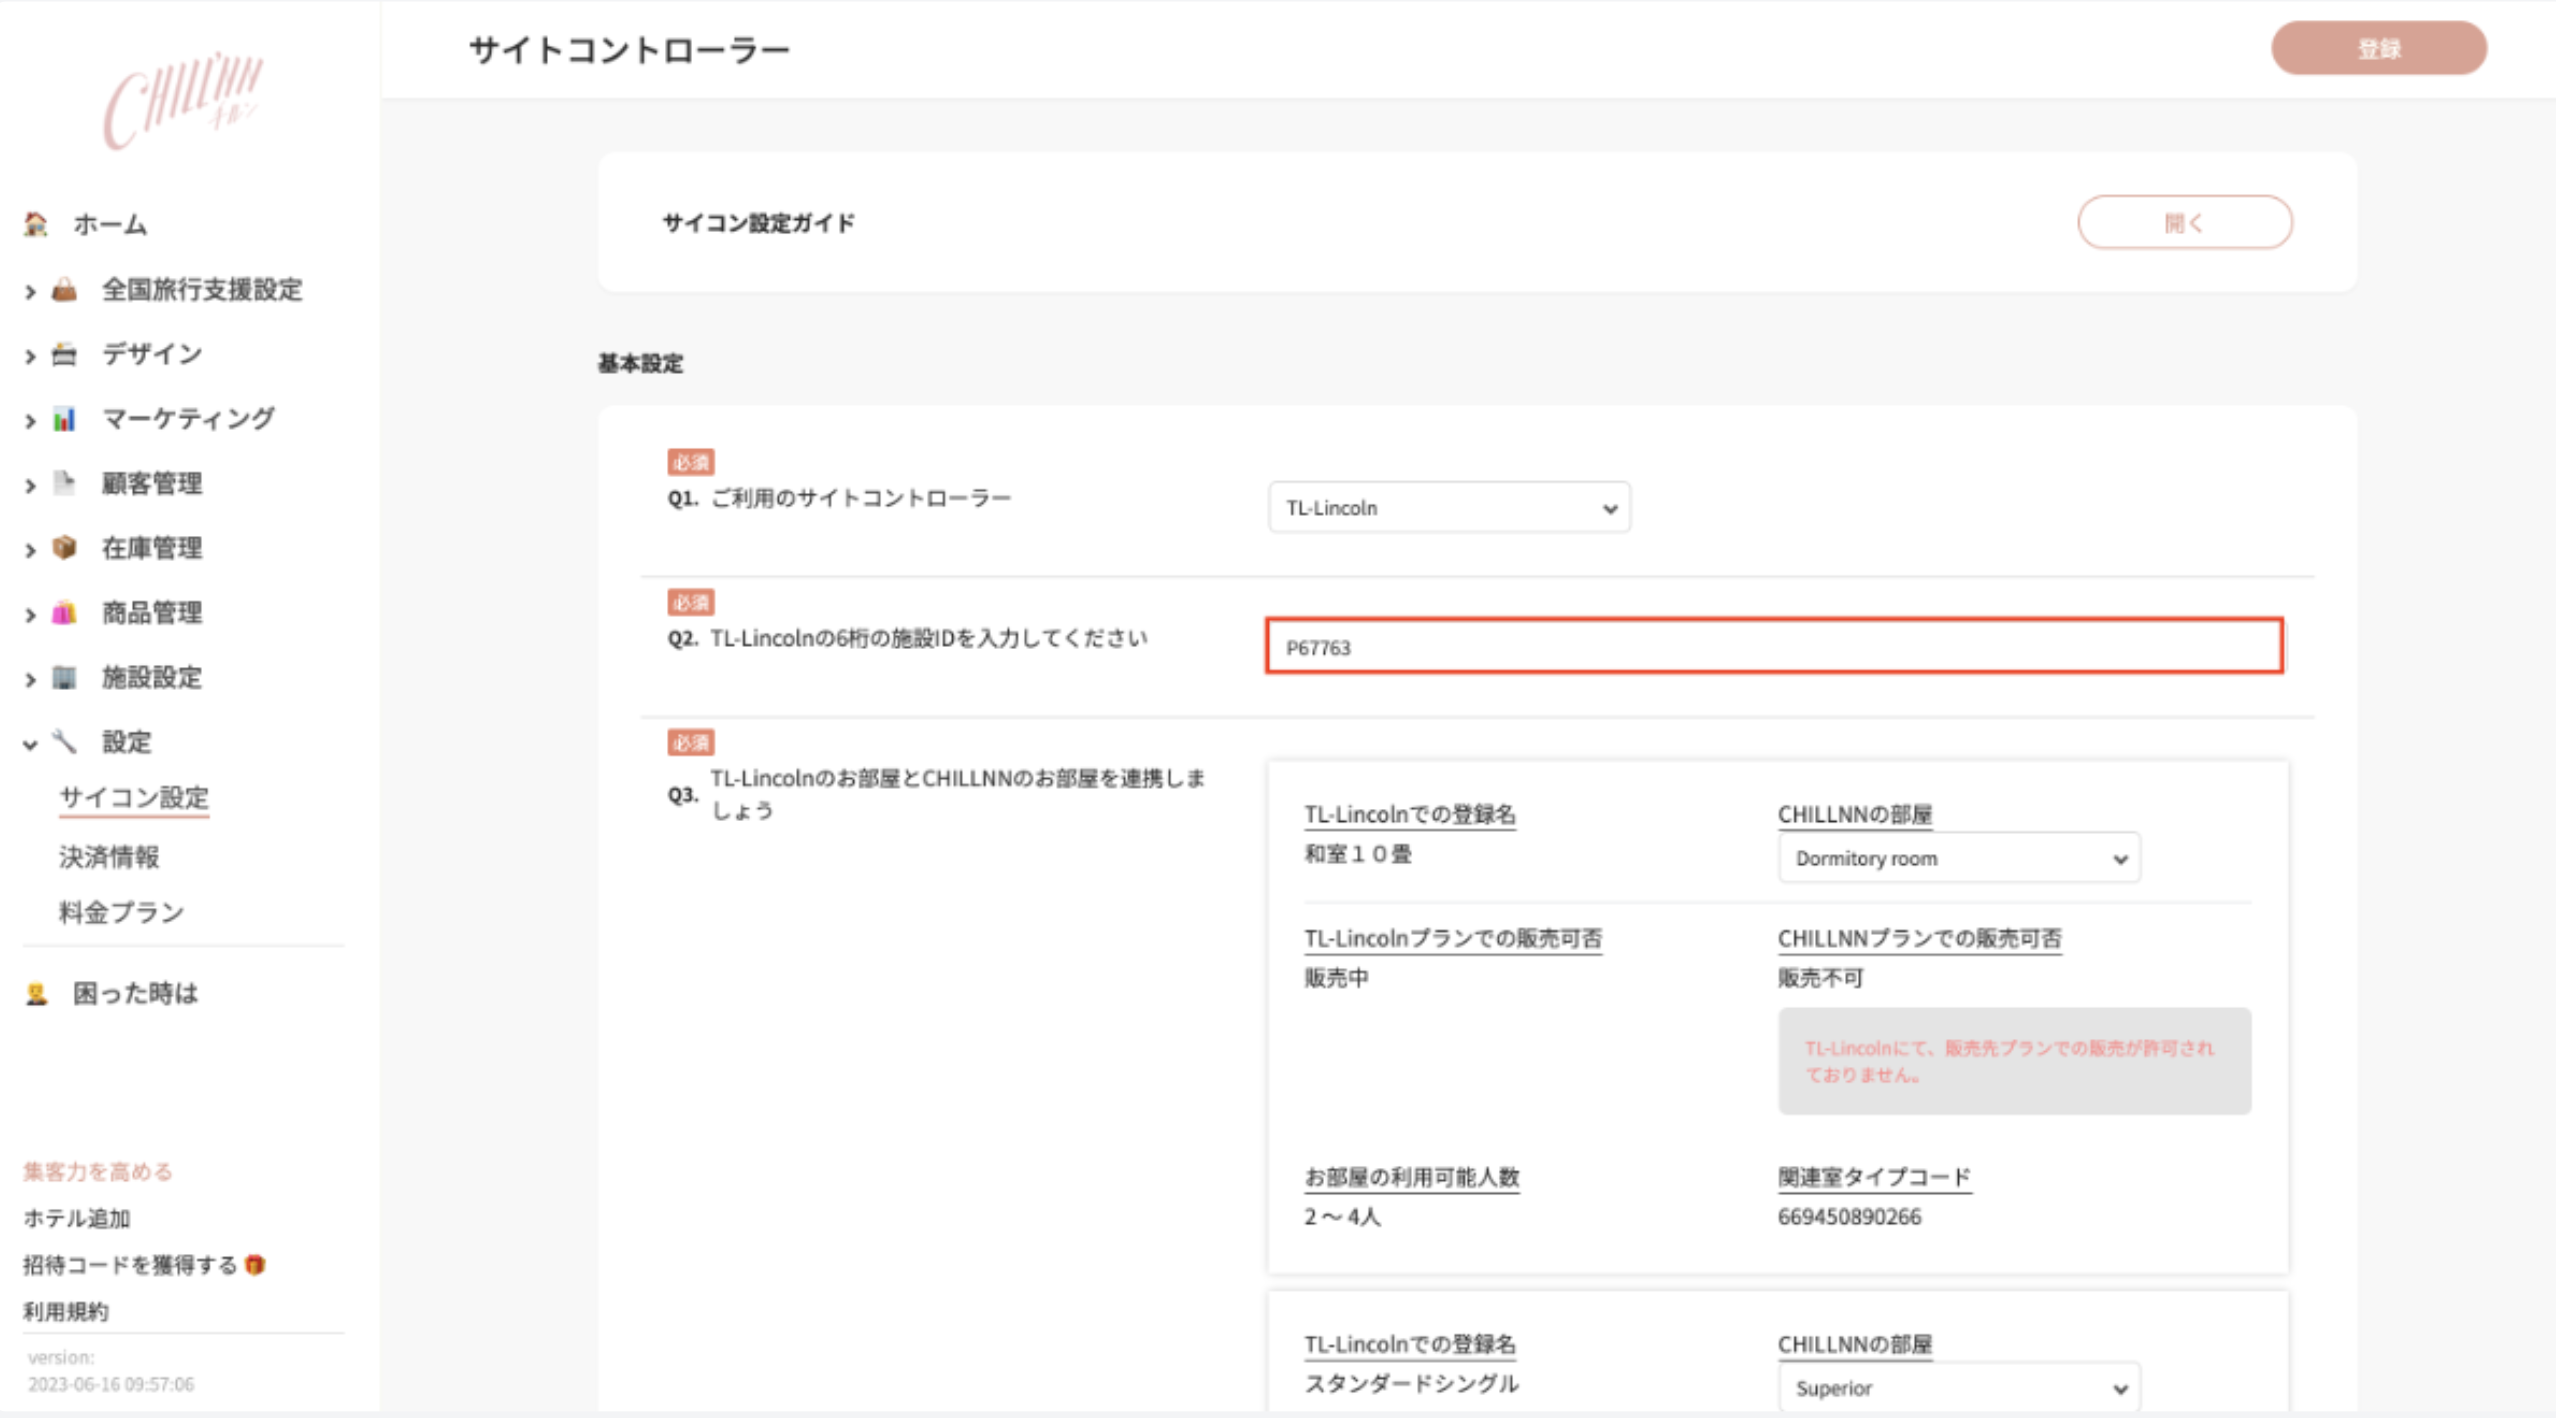Expand the マーケティング sidebar section
Screen dimensions: 2556x1418
[x=29, y=419]
